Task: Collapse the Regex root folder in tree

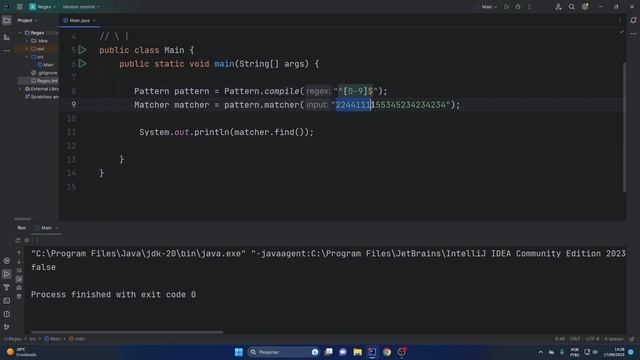Action: [20, 33]
